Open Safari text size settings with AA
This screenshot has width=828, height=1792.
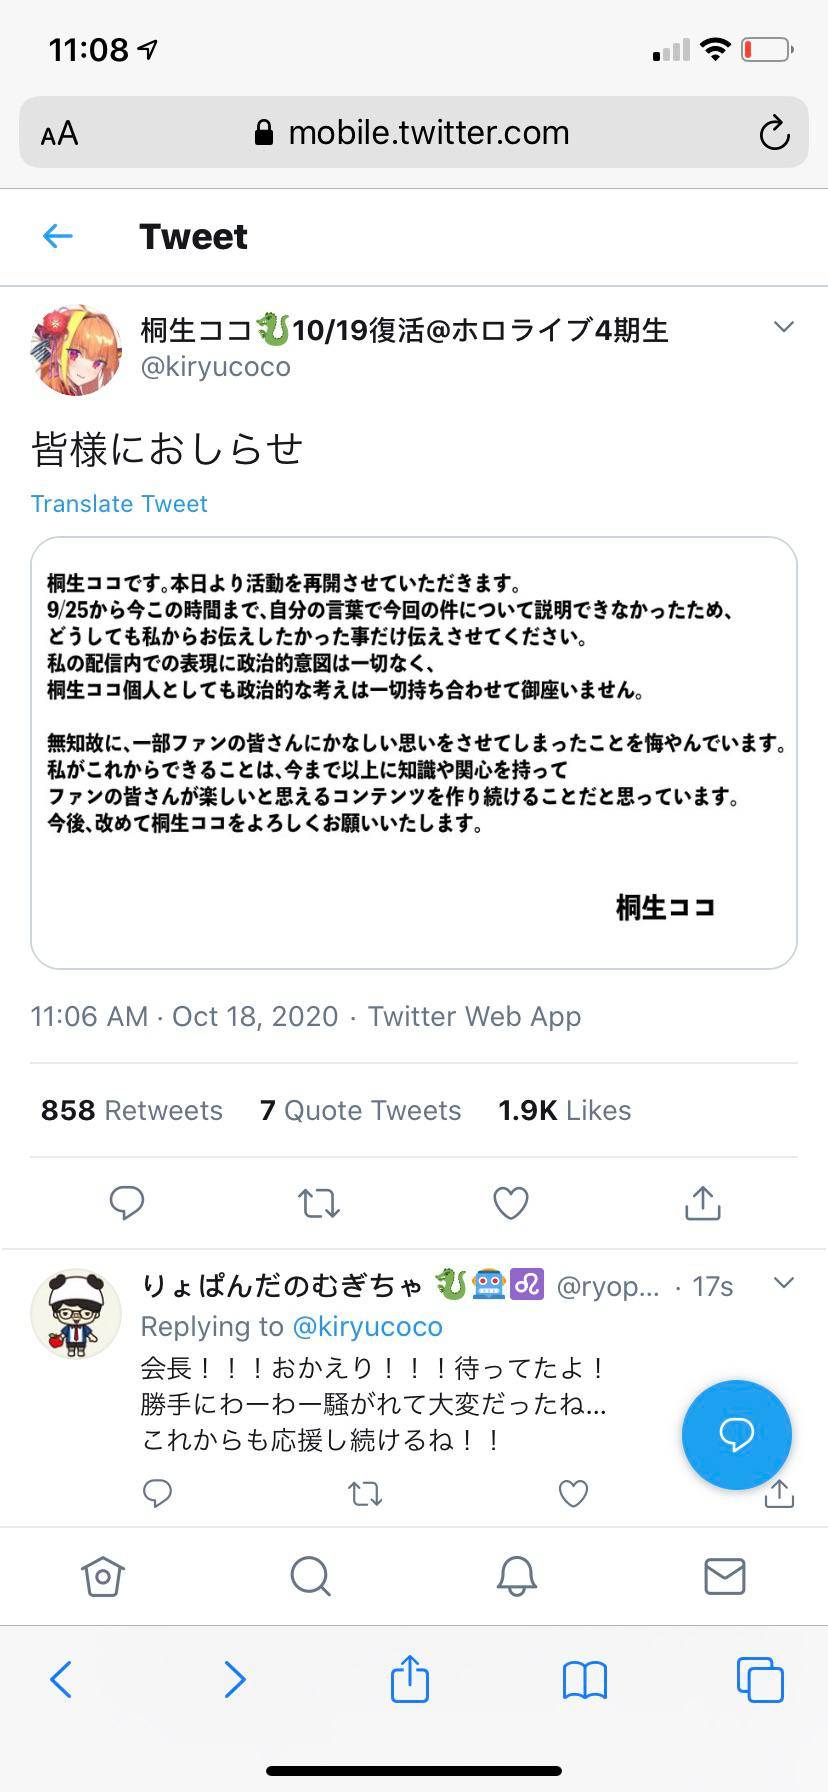tap(58, 131)
